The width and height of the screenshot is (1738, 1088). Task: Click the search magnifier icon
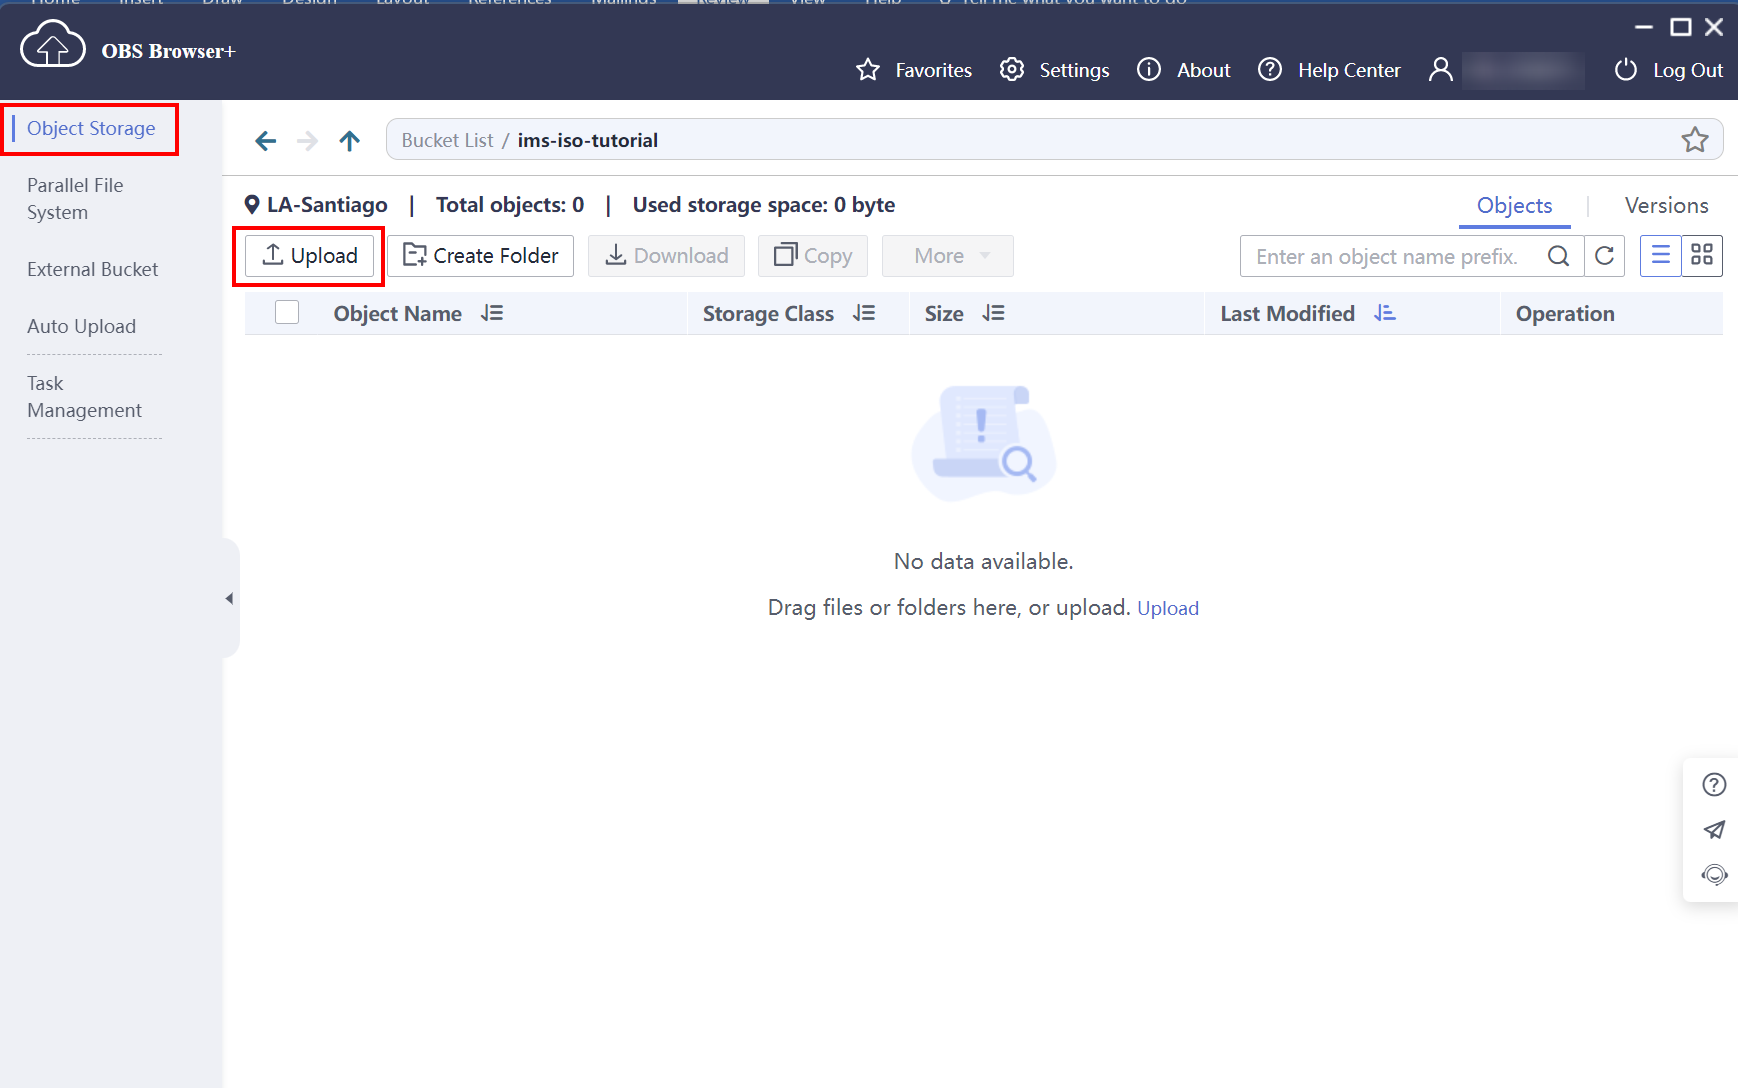click(1557, 256)
